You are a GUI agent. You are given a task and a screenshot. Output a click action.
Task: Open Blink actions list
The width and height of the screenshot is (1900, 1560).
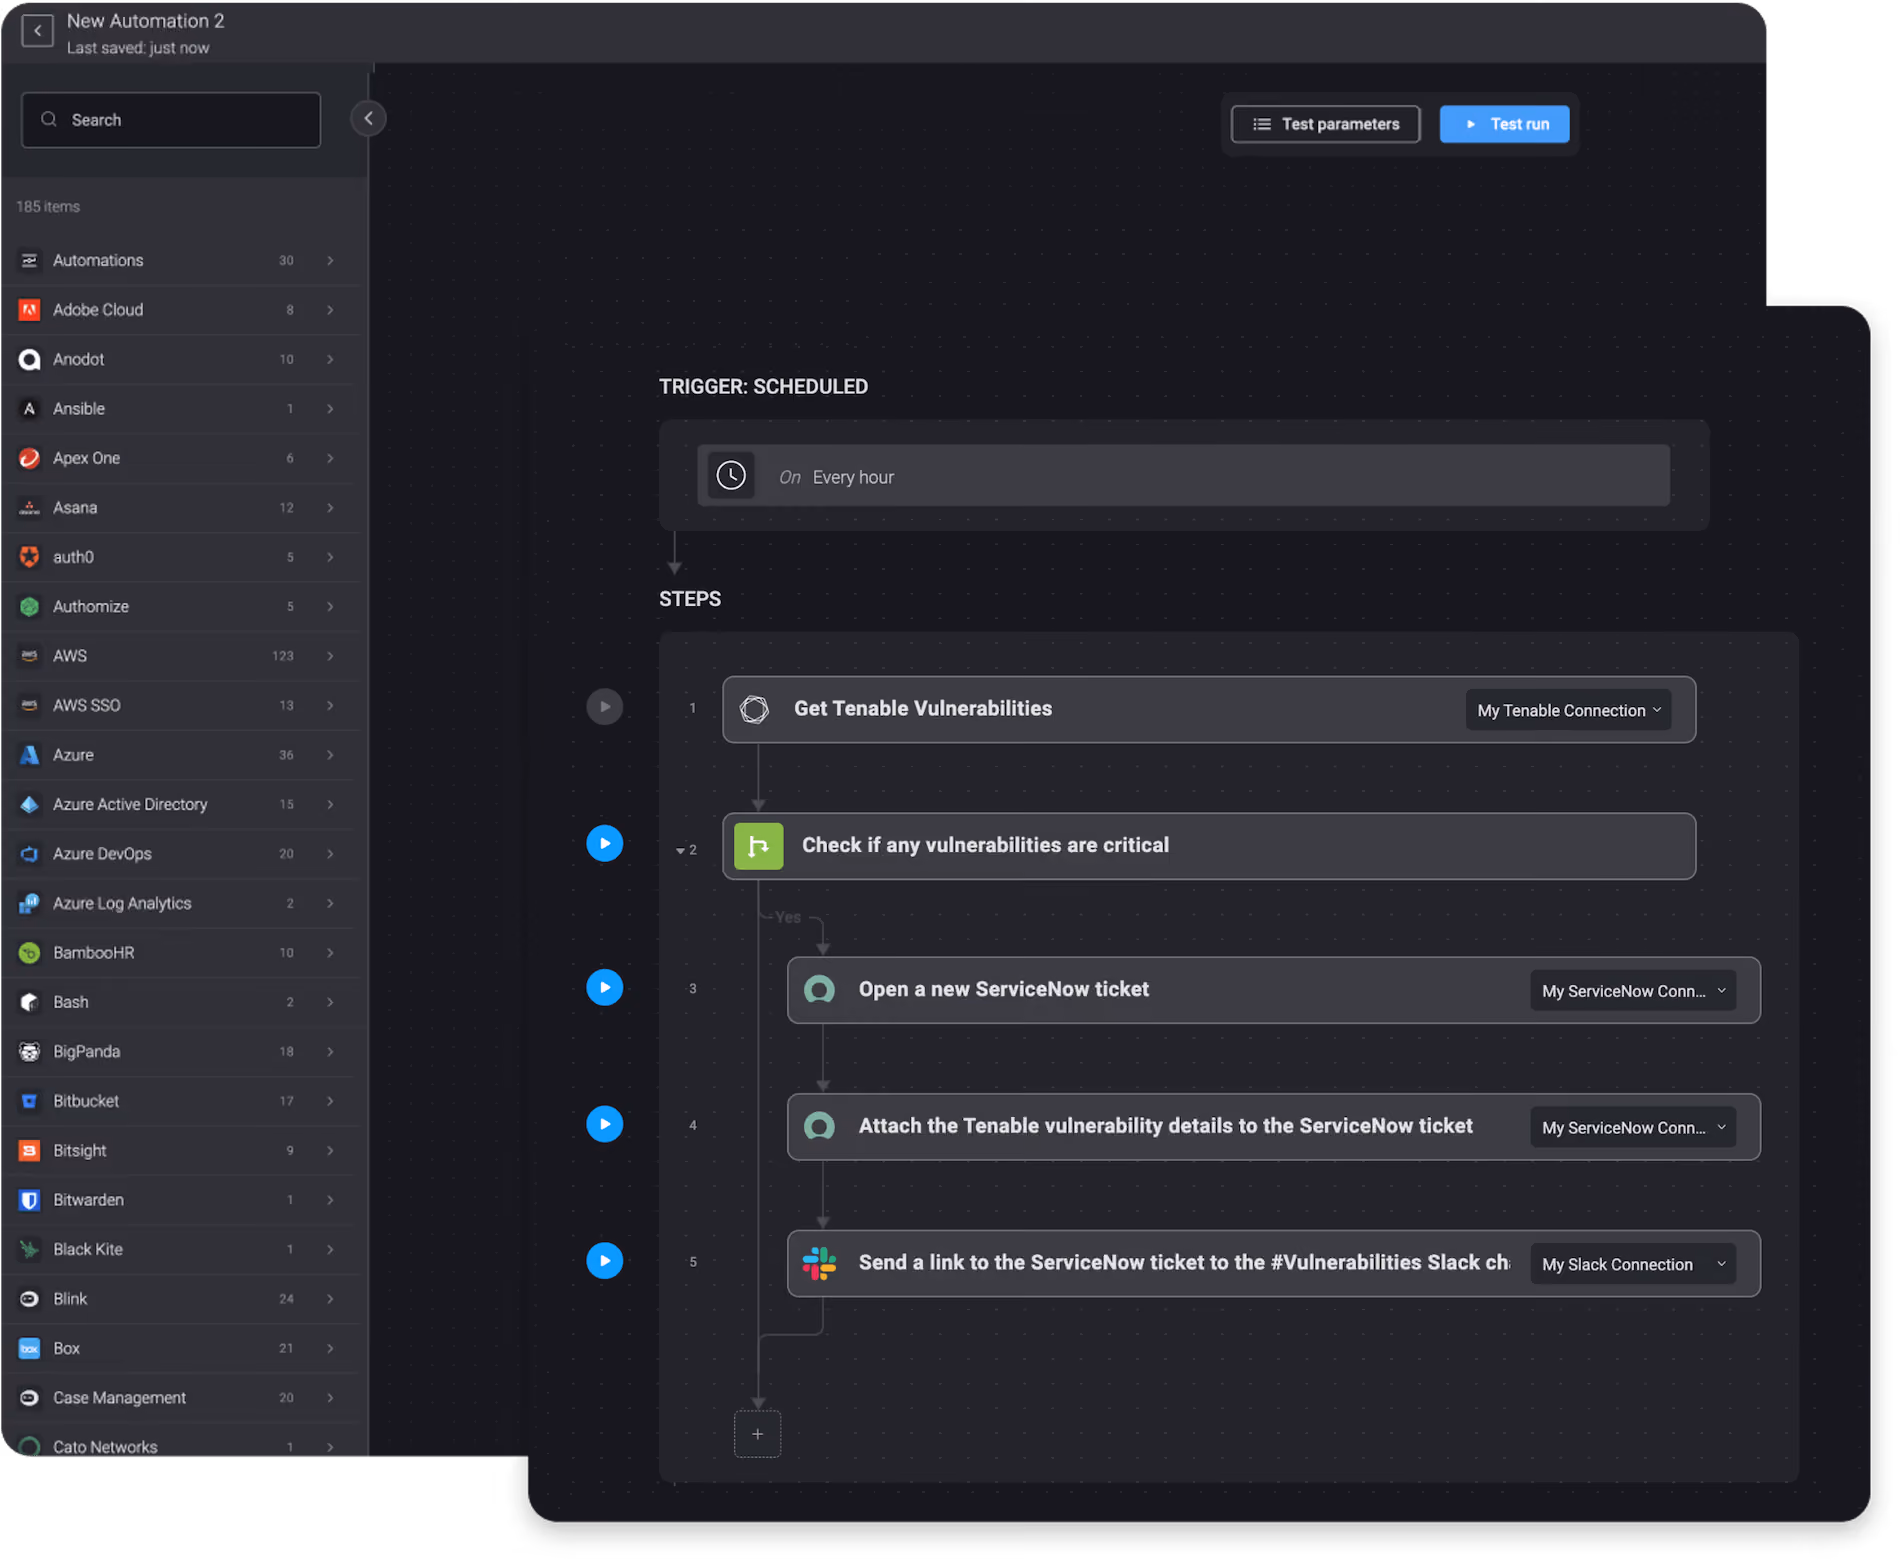point(180,1299)
